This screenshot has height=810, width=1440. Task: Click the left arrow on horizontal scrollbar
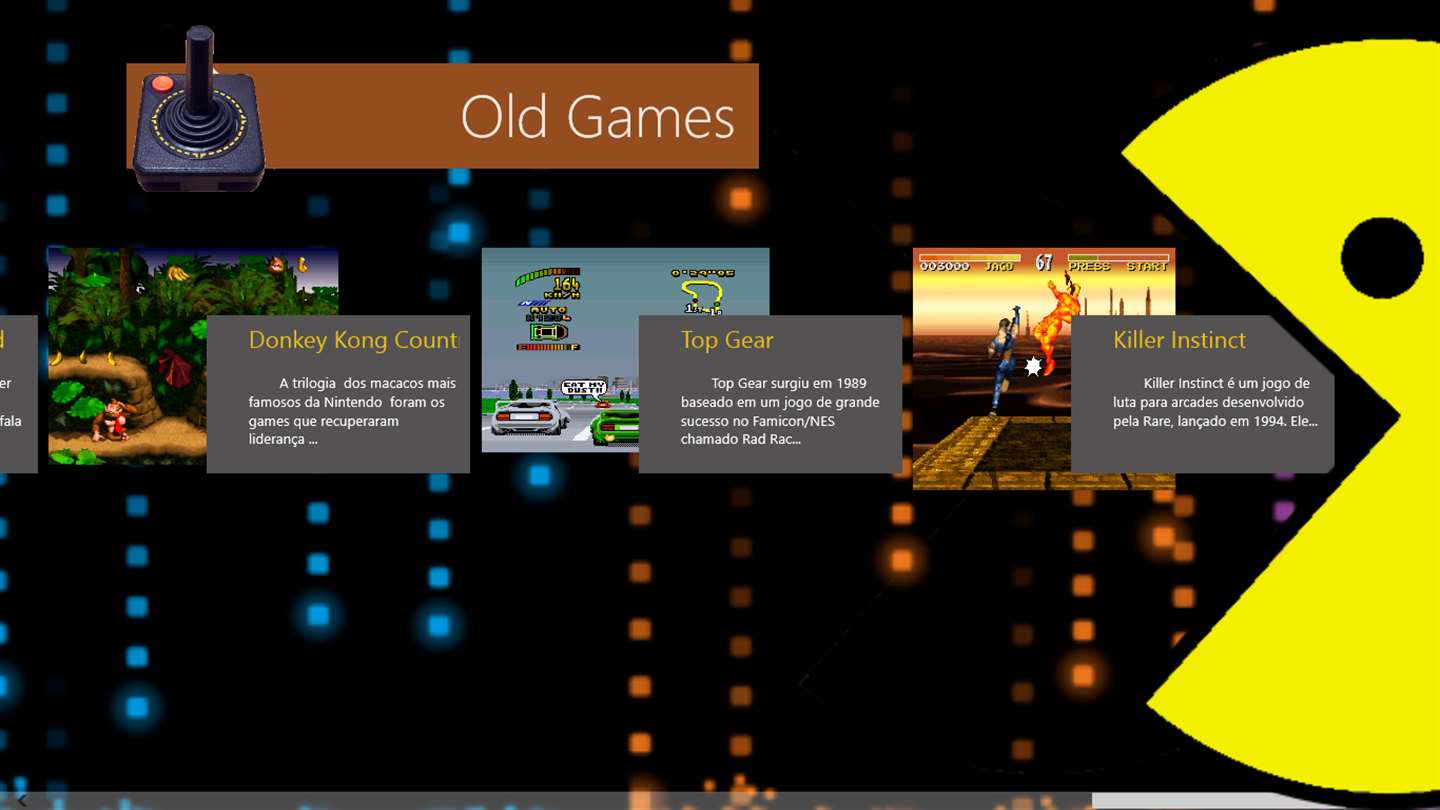coord(22,800)
